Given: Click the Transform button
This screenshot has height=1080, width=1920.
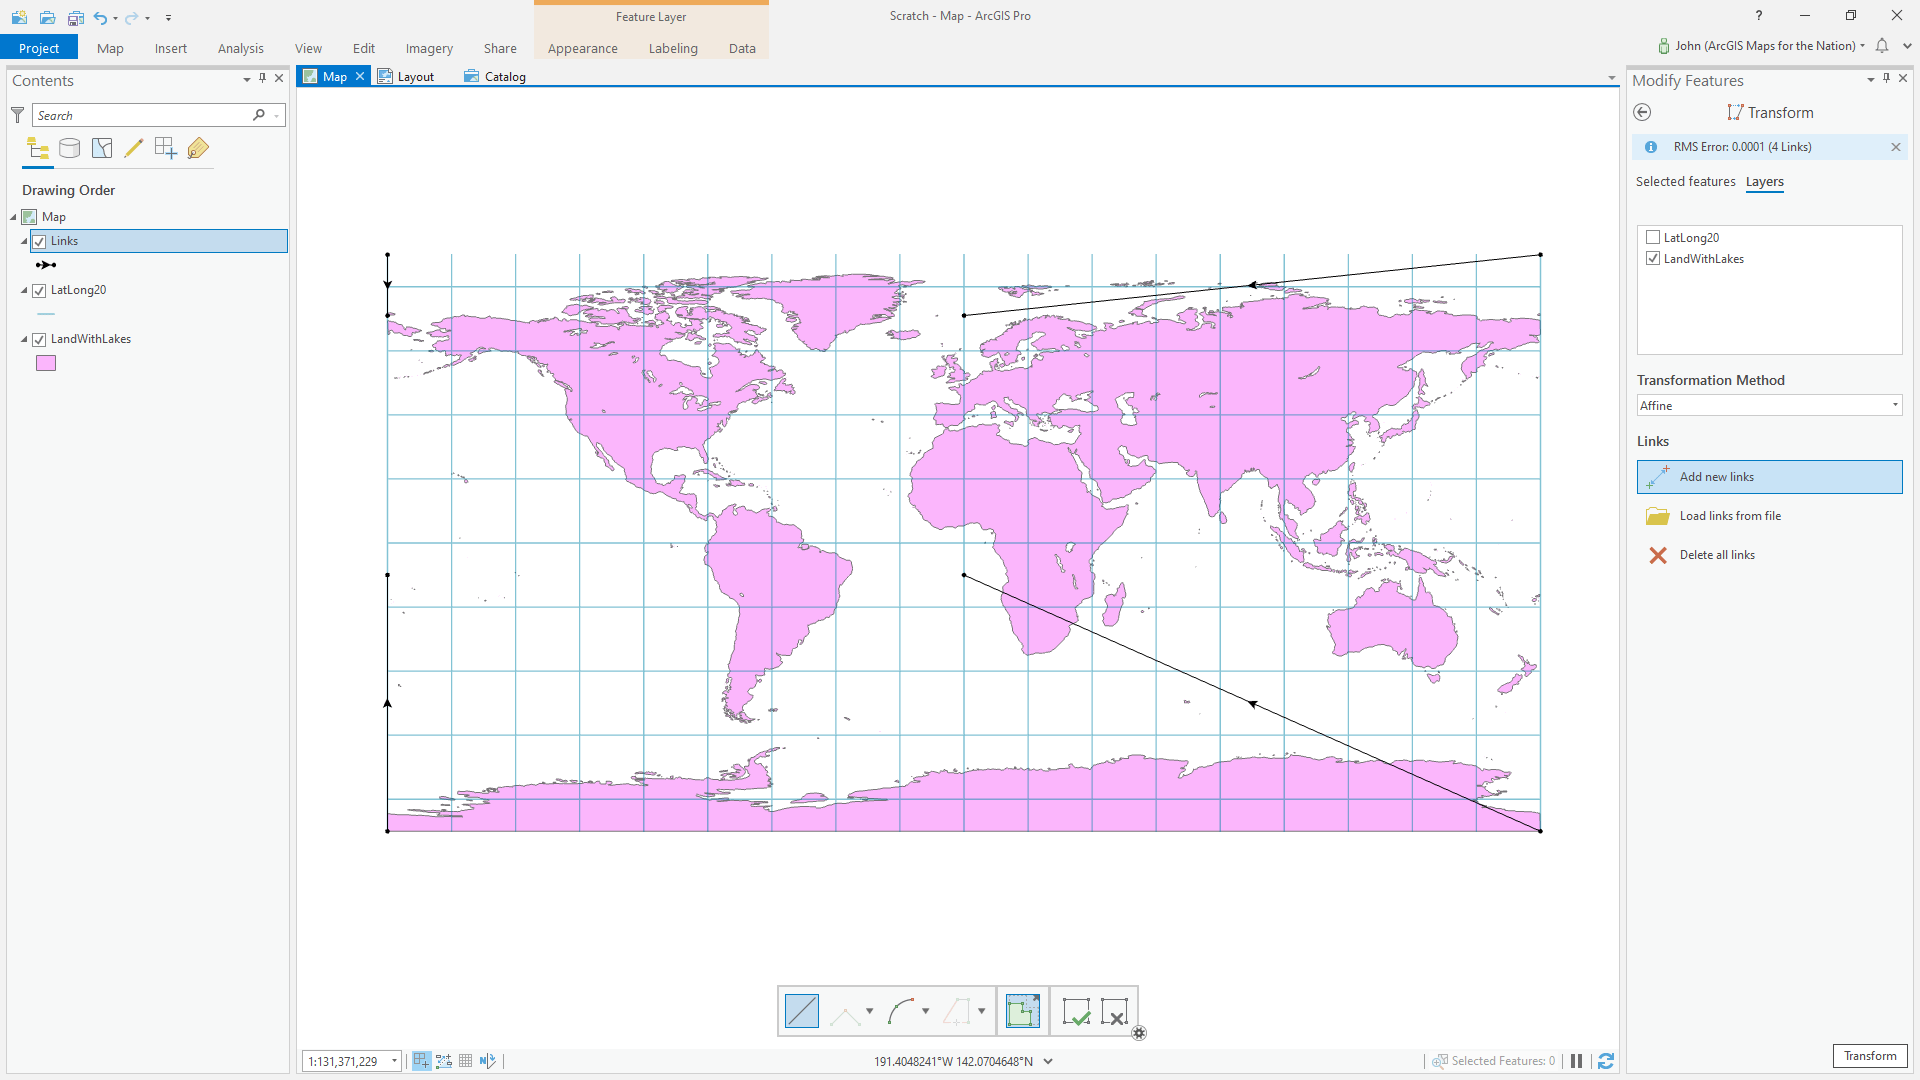Looking at the screenshot, I should click(1869, 1056).
